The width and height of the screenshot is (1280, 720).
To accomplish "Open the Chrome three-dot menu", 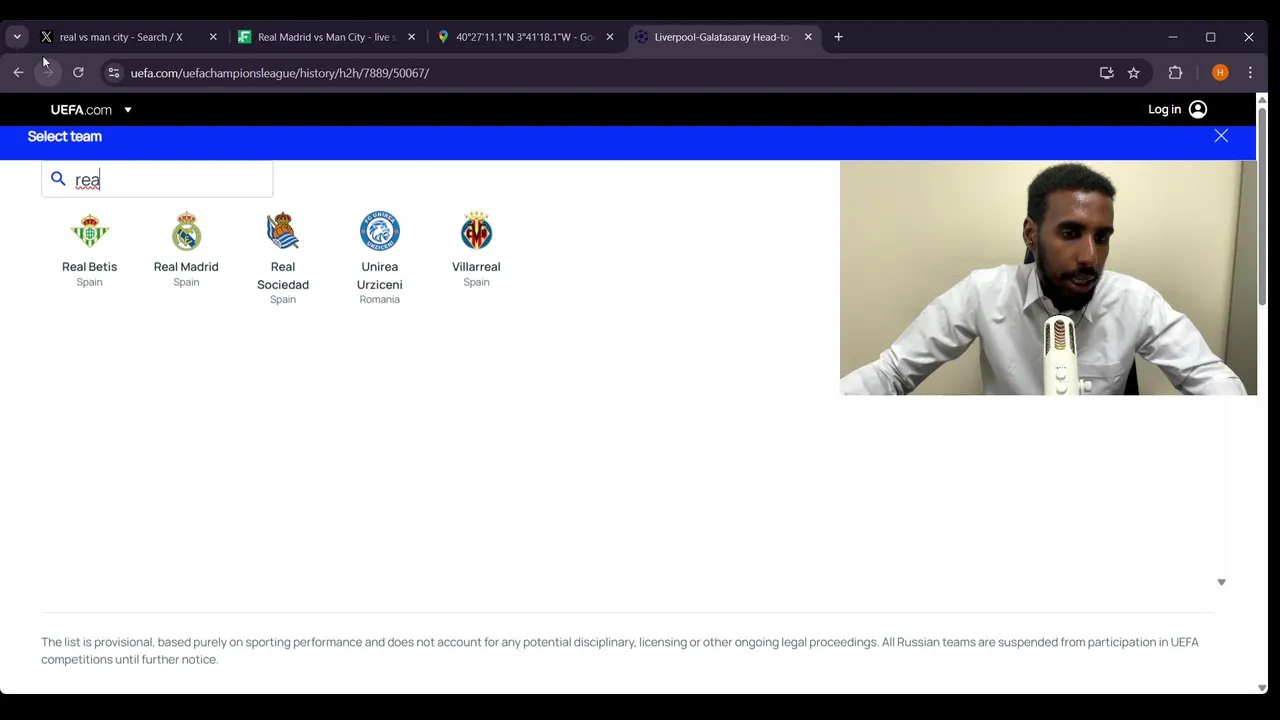I will coord(1250,73).
